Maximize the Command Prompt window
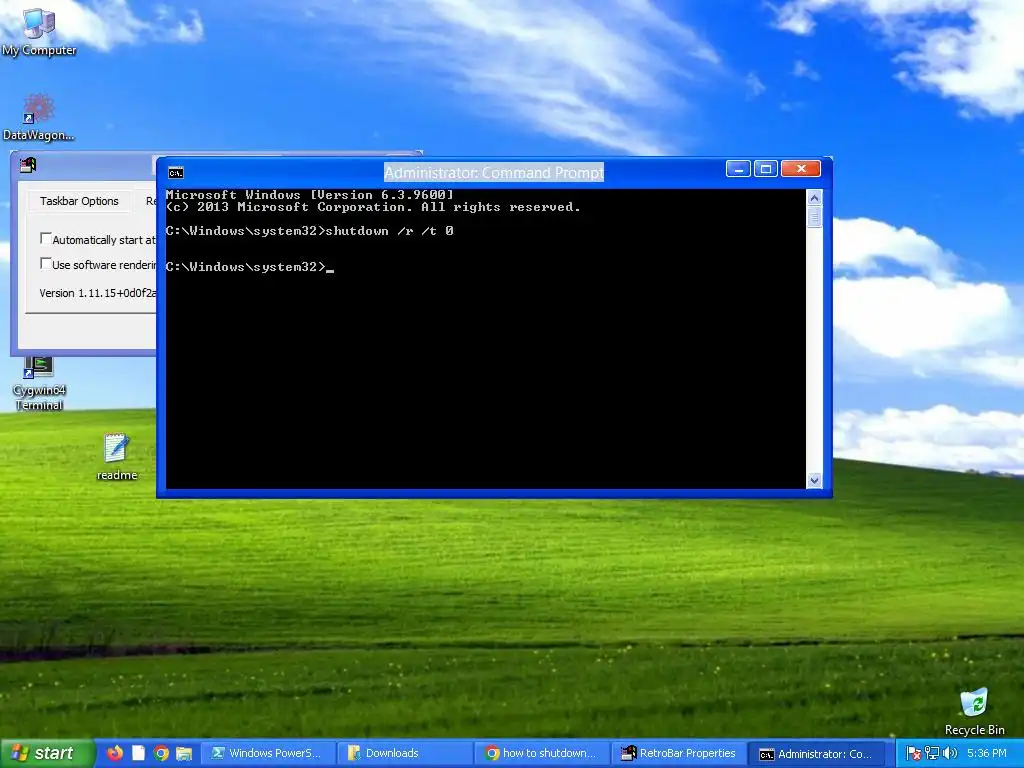This screenshot has height=768, width=1024. (x=766, y=169)
